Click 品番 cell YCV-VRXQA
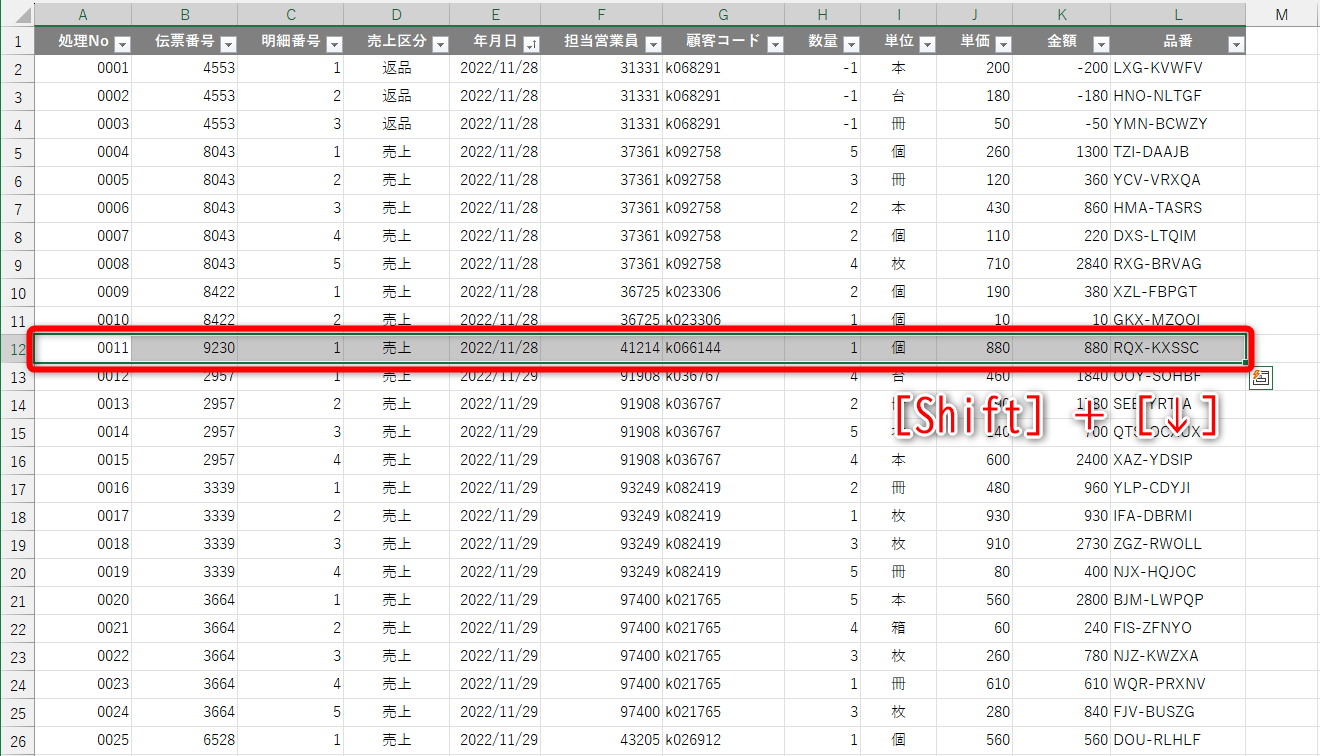Image resolution: width=1320 pixels, height=756 pixels. pyautogui.click(x=1179, y=180)
